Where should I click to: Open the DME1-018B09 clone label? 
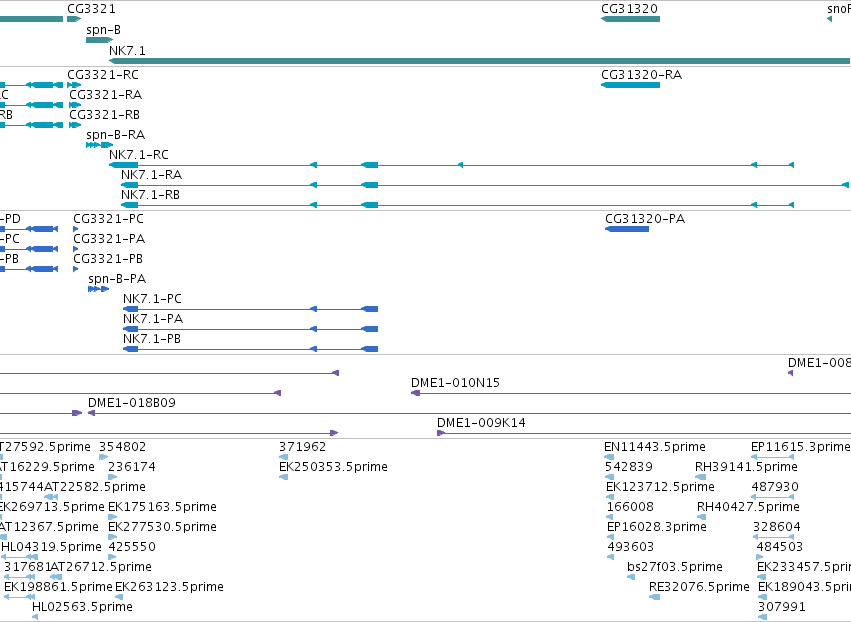point(132,403)
